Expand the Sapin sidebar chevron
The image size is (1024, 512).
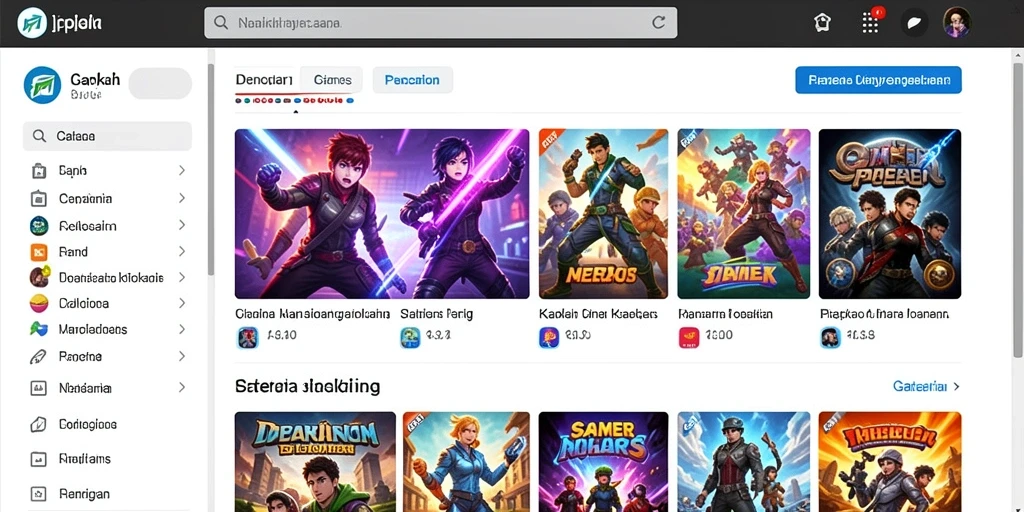point(182,170)
